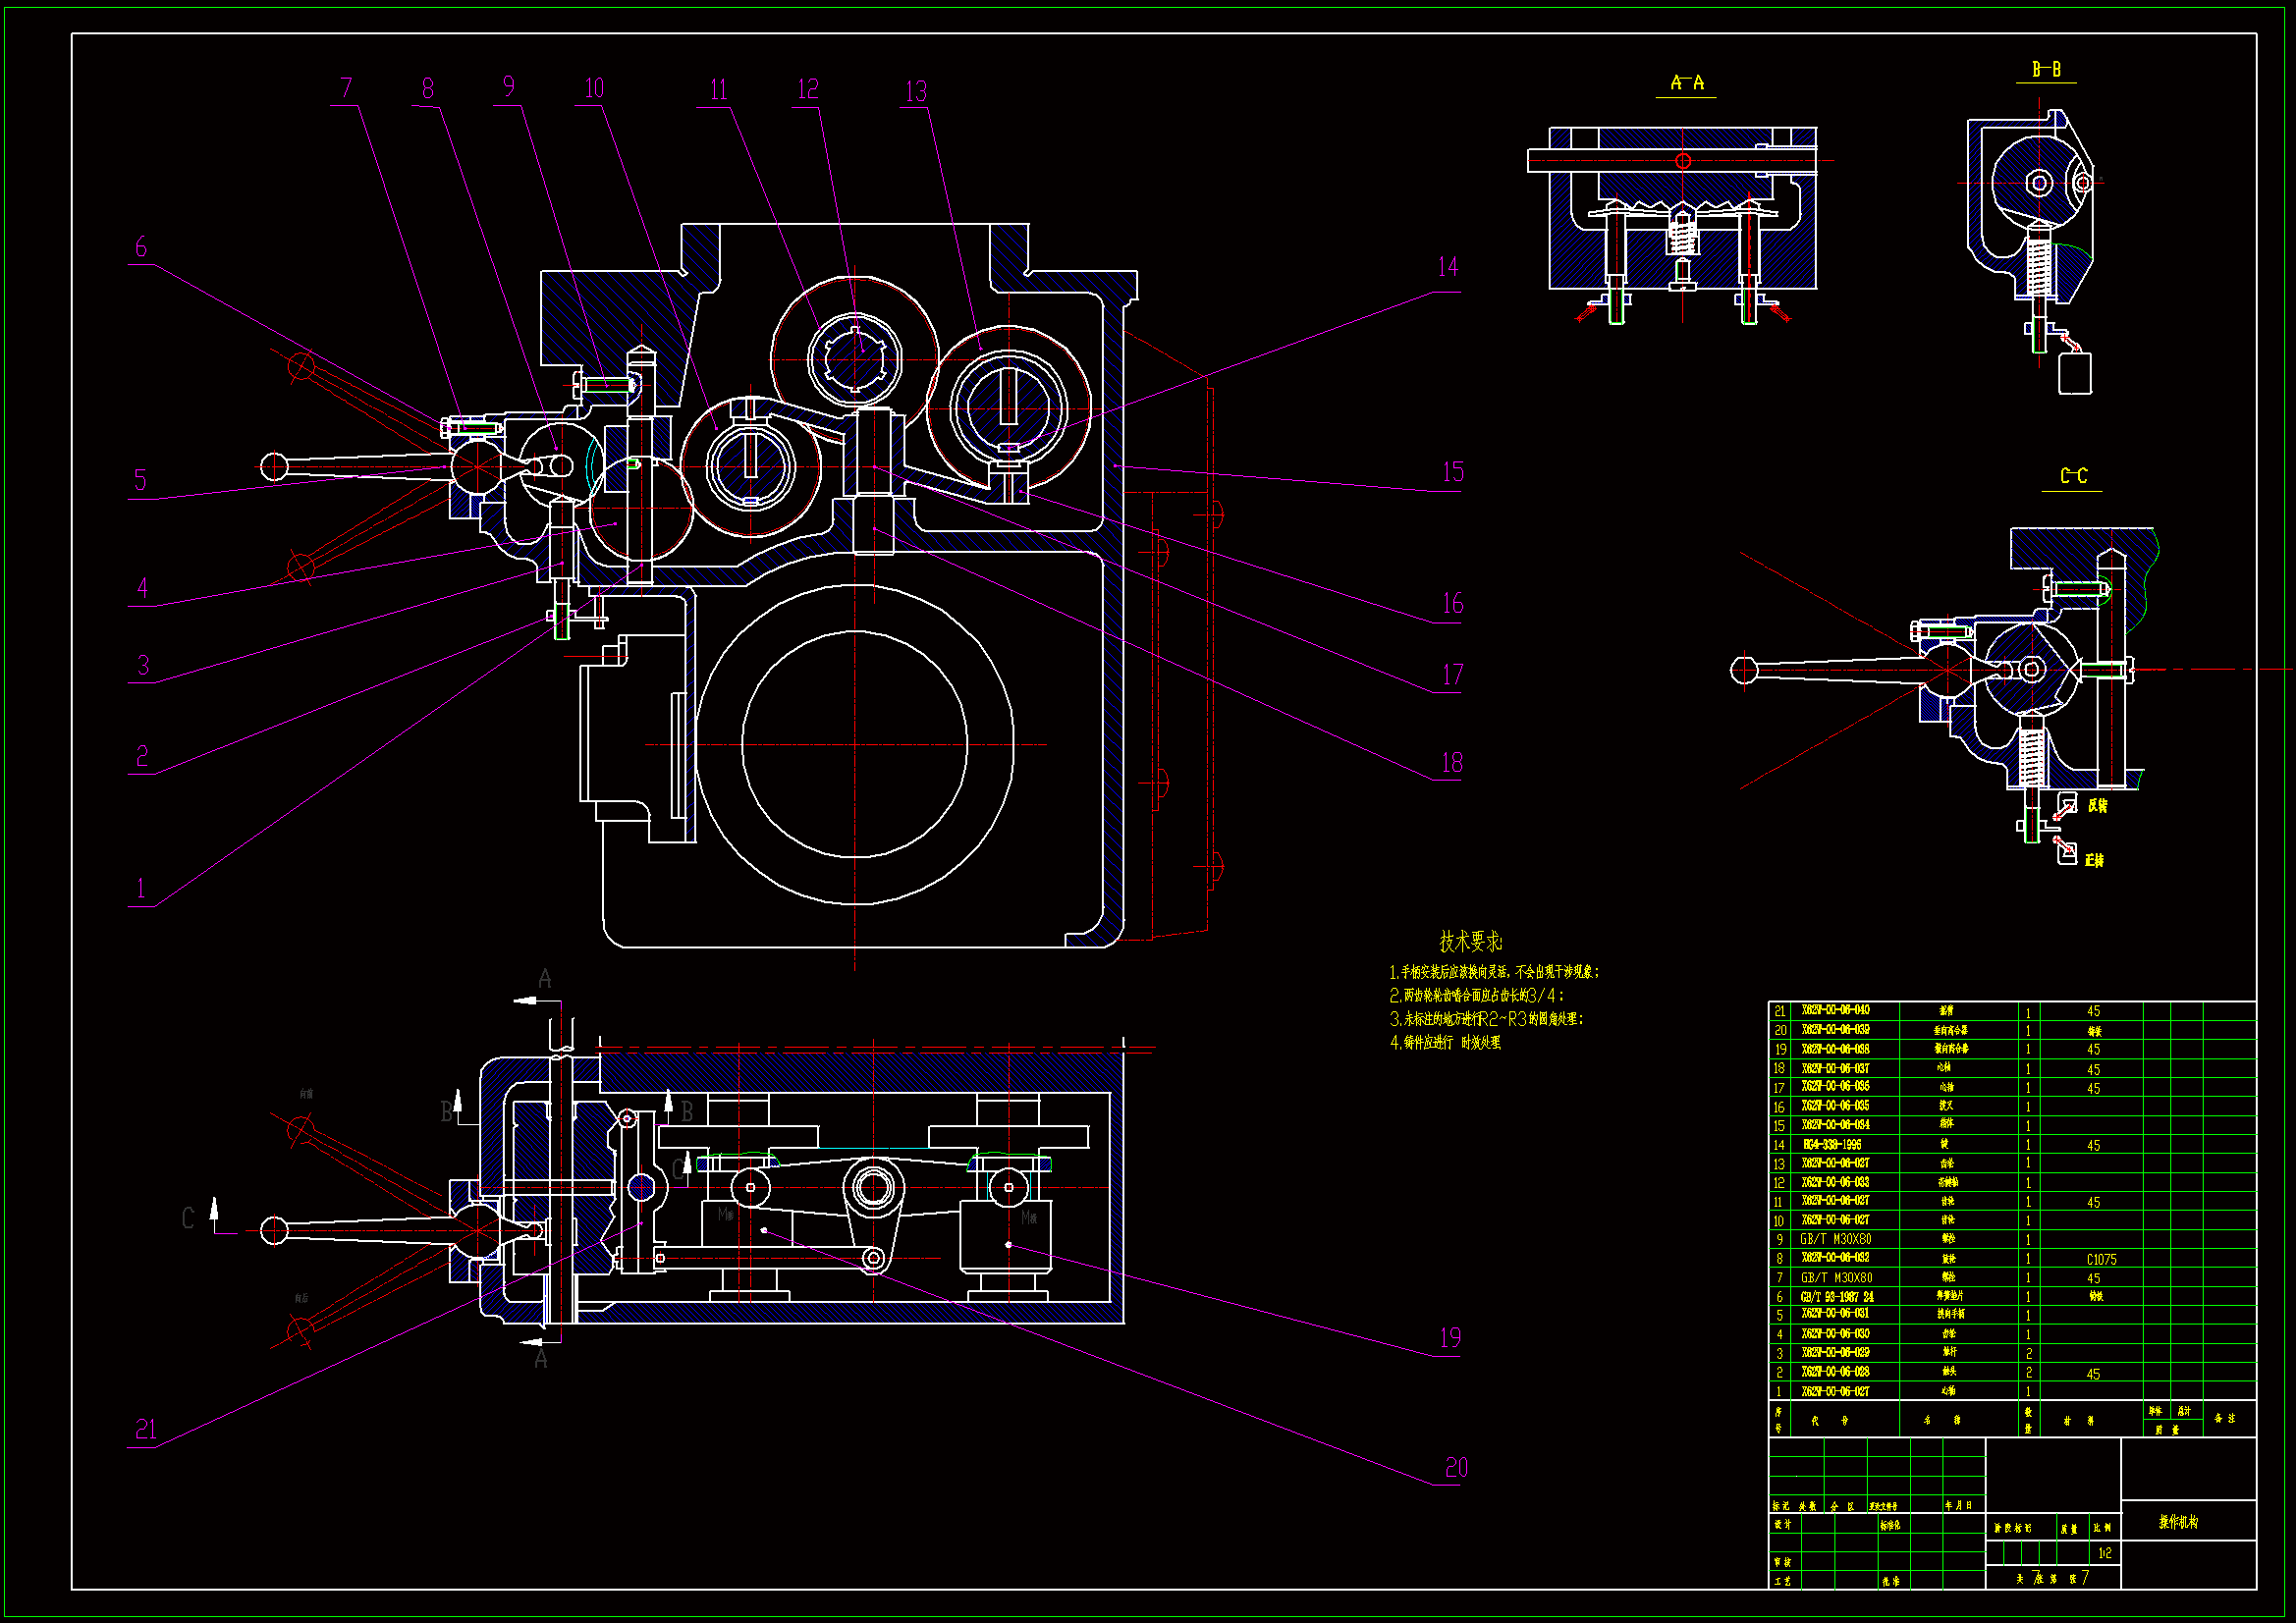The width and height of the screenshot is (2296, 1623).
Task: Click the 设计 cell in the title block
Action: click(x=1783, y=1525)
